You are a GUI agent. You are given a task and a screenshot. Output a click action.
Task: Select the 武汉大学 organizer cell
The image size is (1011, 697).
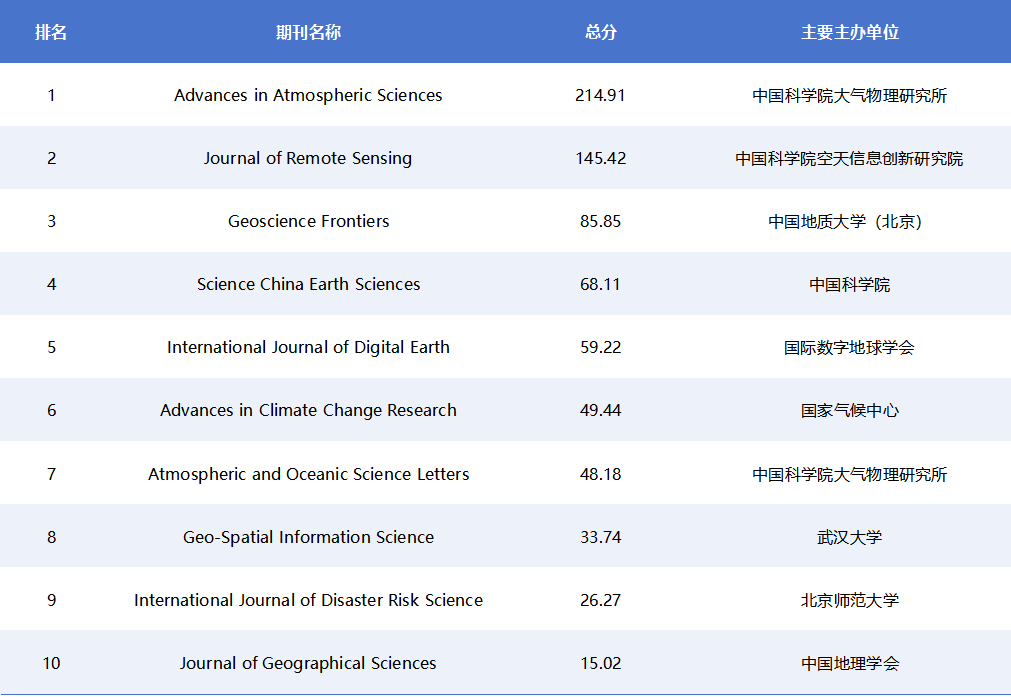849,537
